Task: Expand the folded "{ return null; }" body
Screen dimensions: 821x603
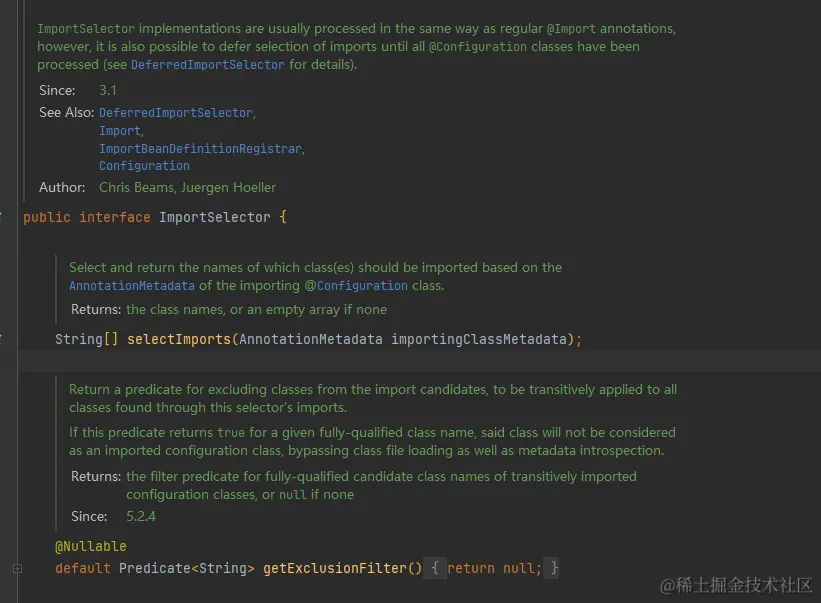Action: [x=494, y=568]
